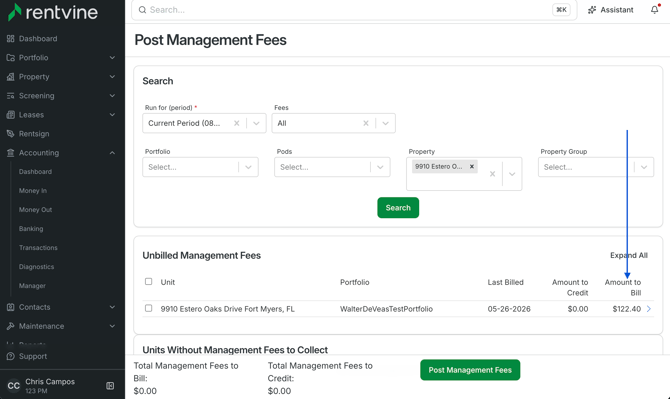The height and width of the screenshot is (399, 670).
Task: Open the Run for period dropdown
Action: (256, 123)
